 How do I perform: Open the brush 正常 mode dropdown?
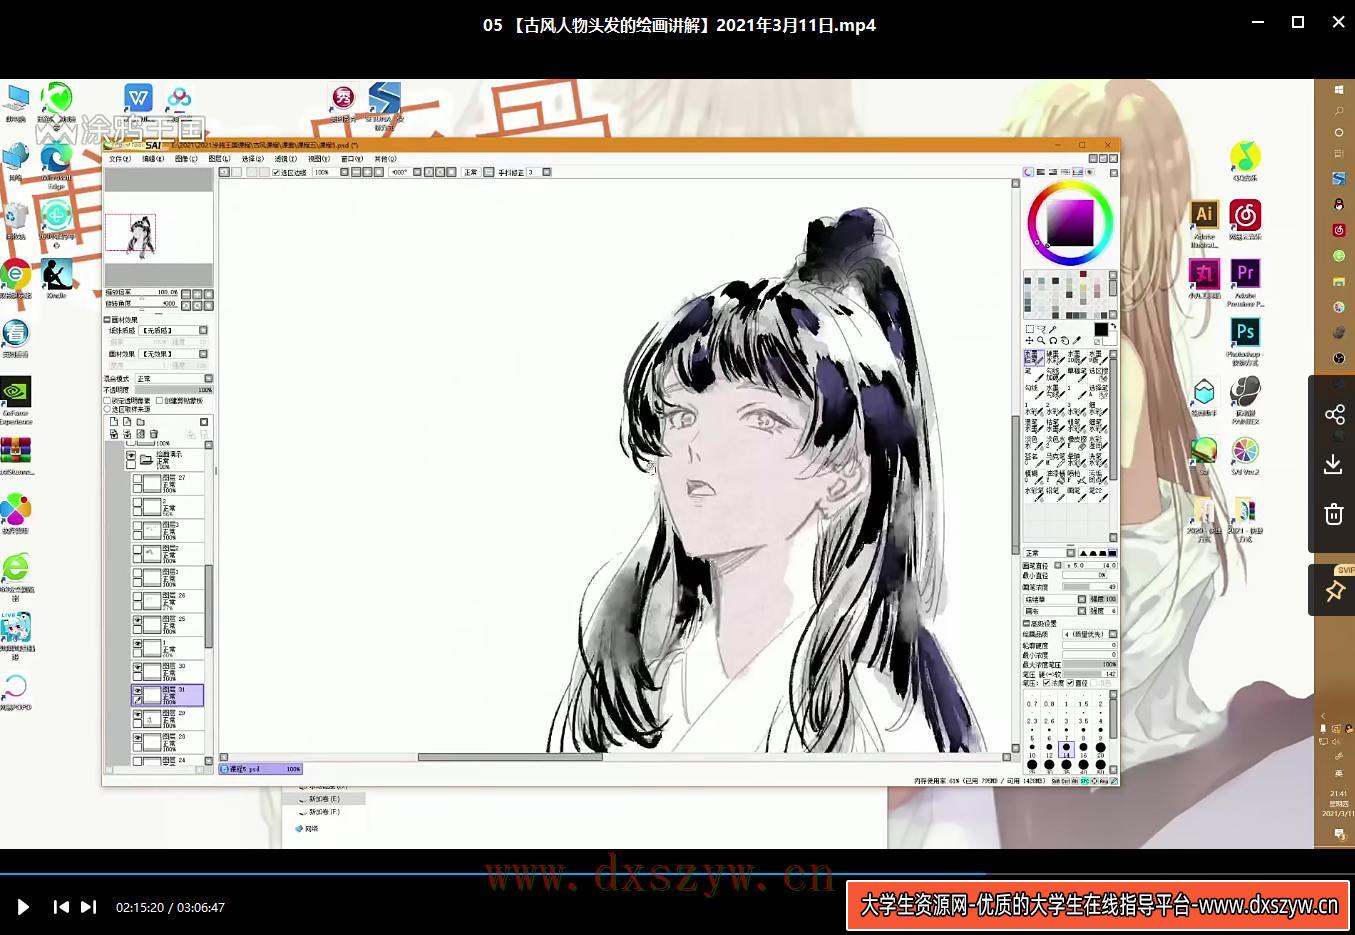point(1049,553)
